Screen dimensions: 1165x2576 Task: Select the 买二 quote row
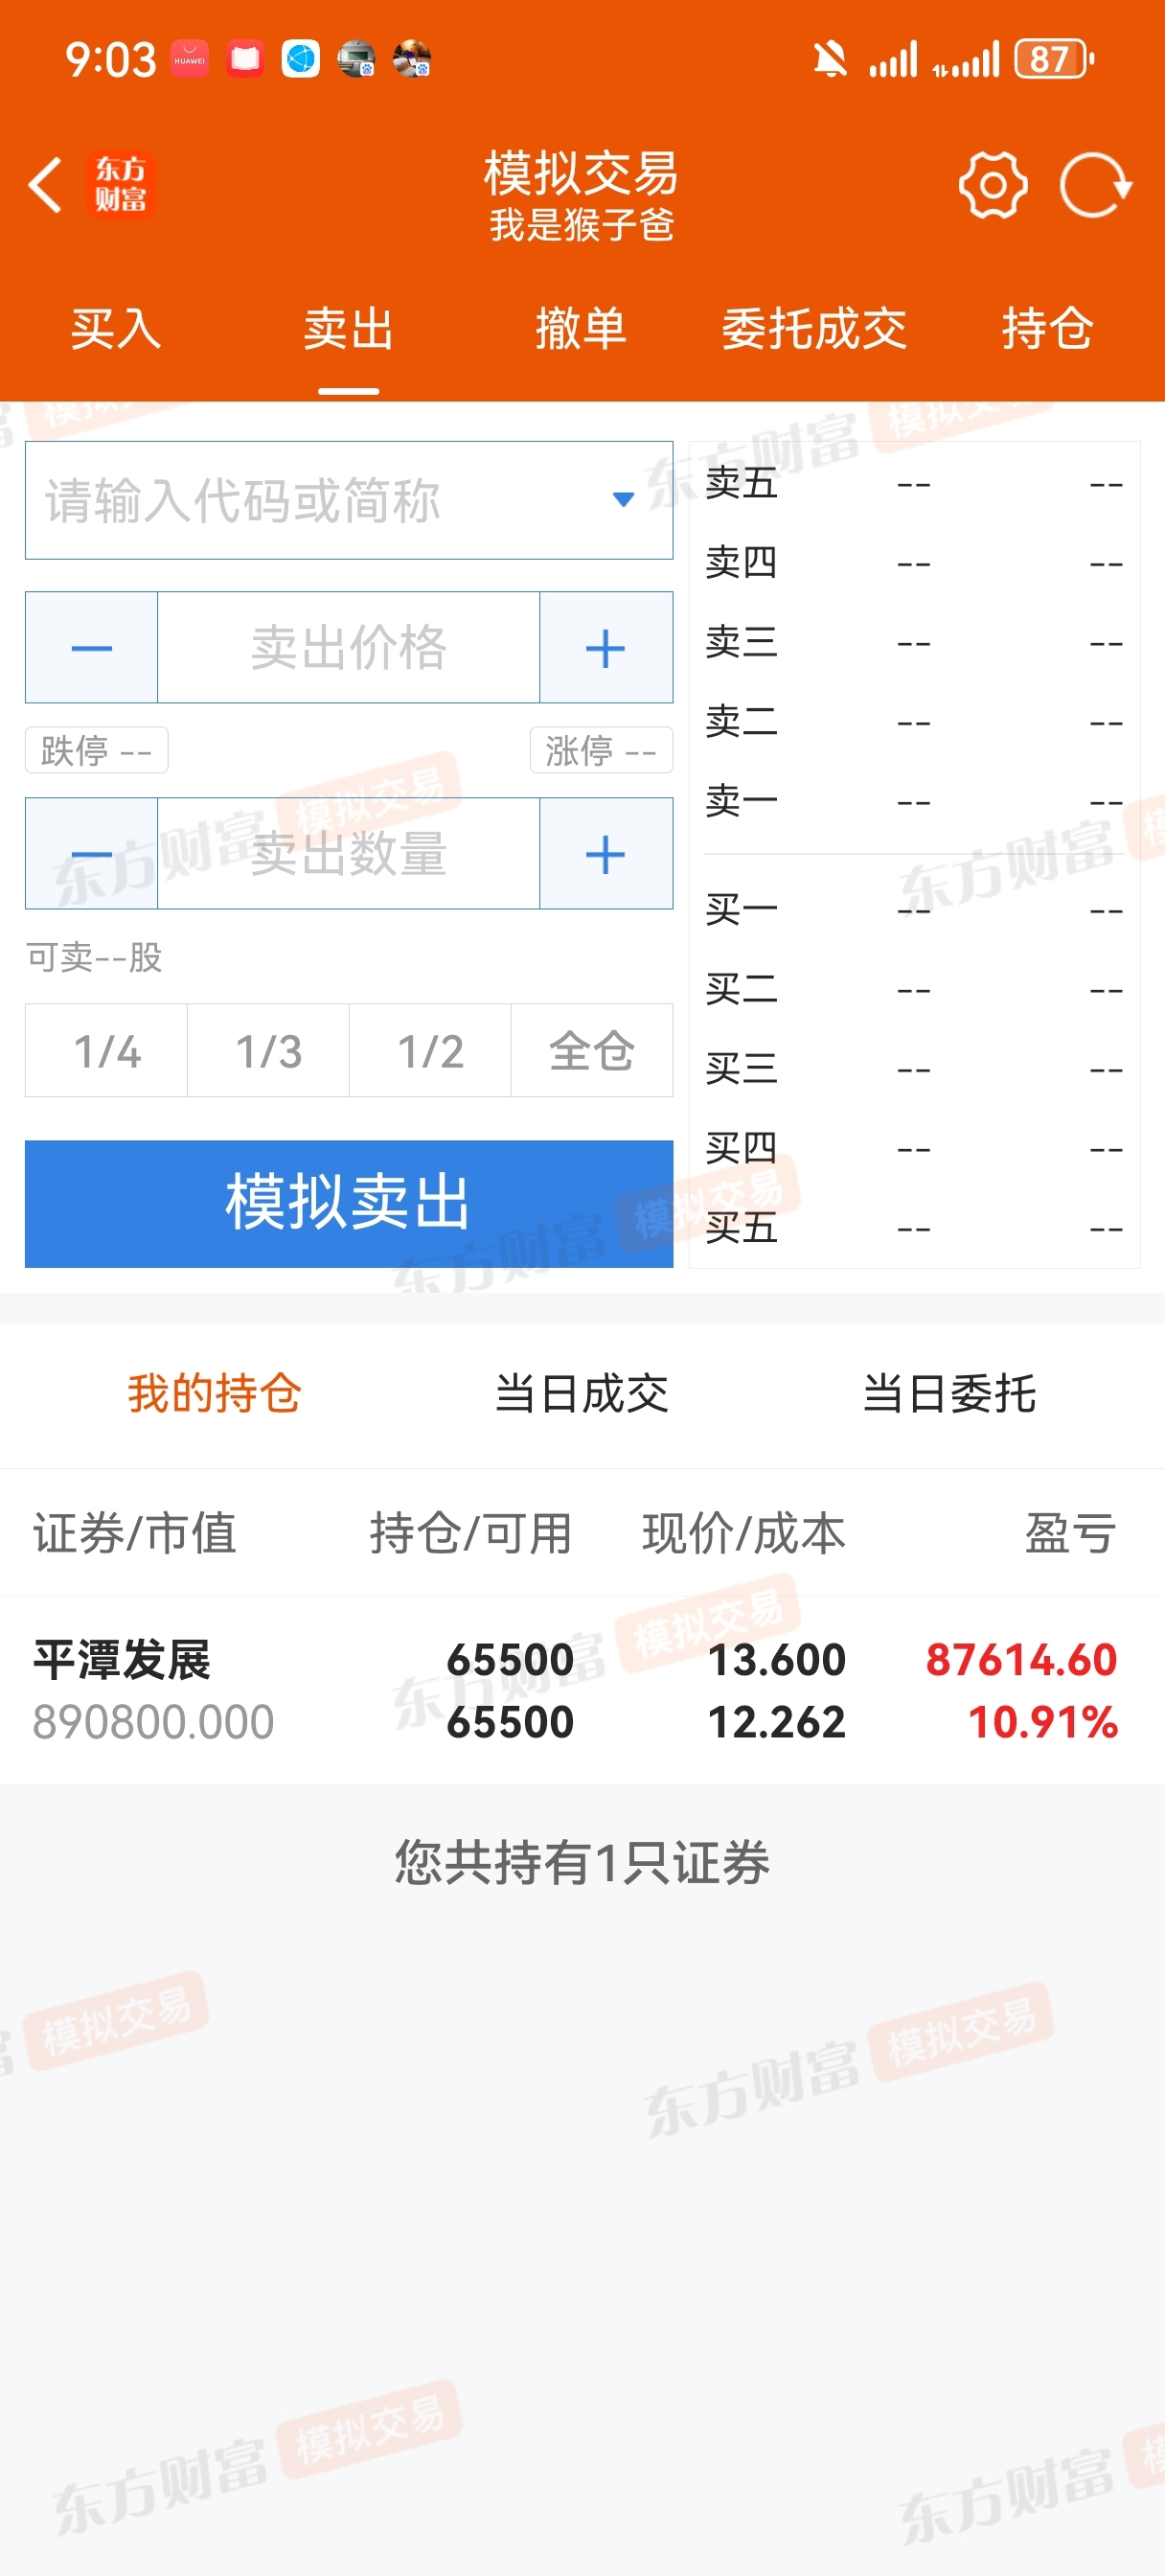tap(915, 989)
